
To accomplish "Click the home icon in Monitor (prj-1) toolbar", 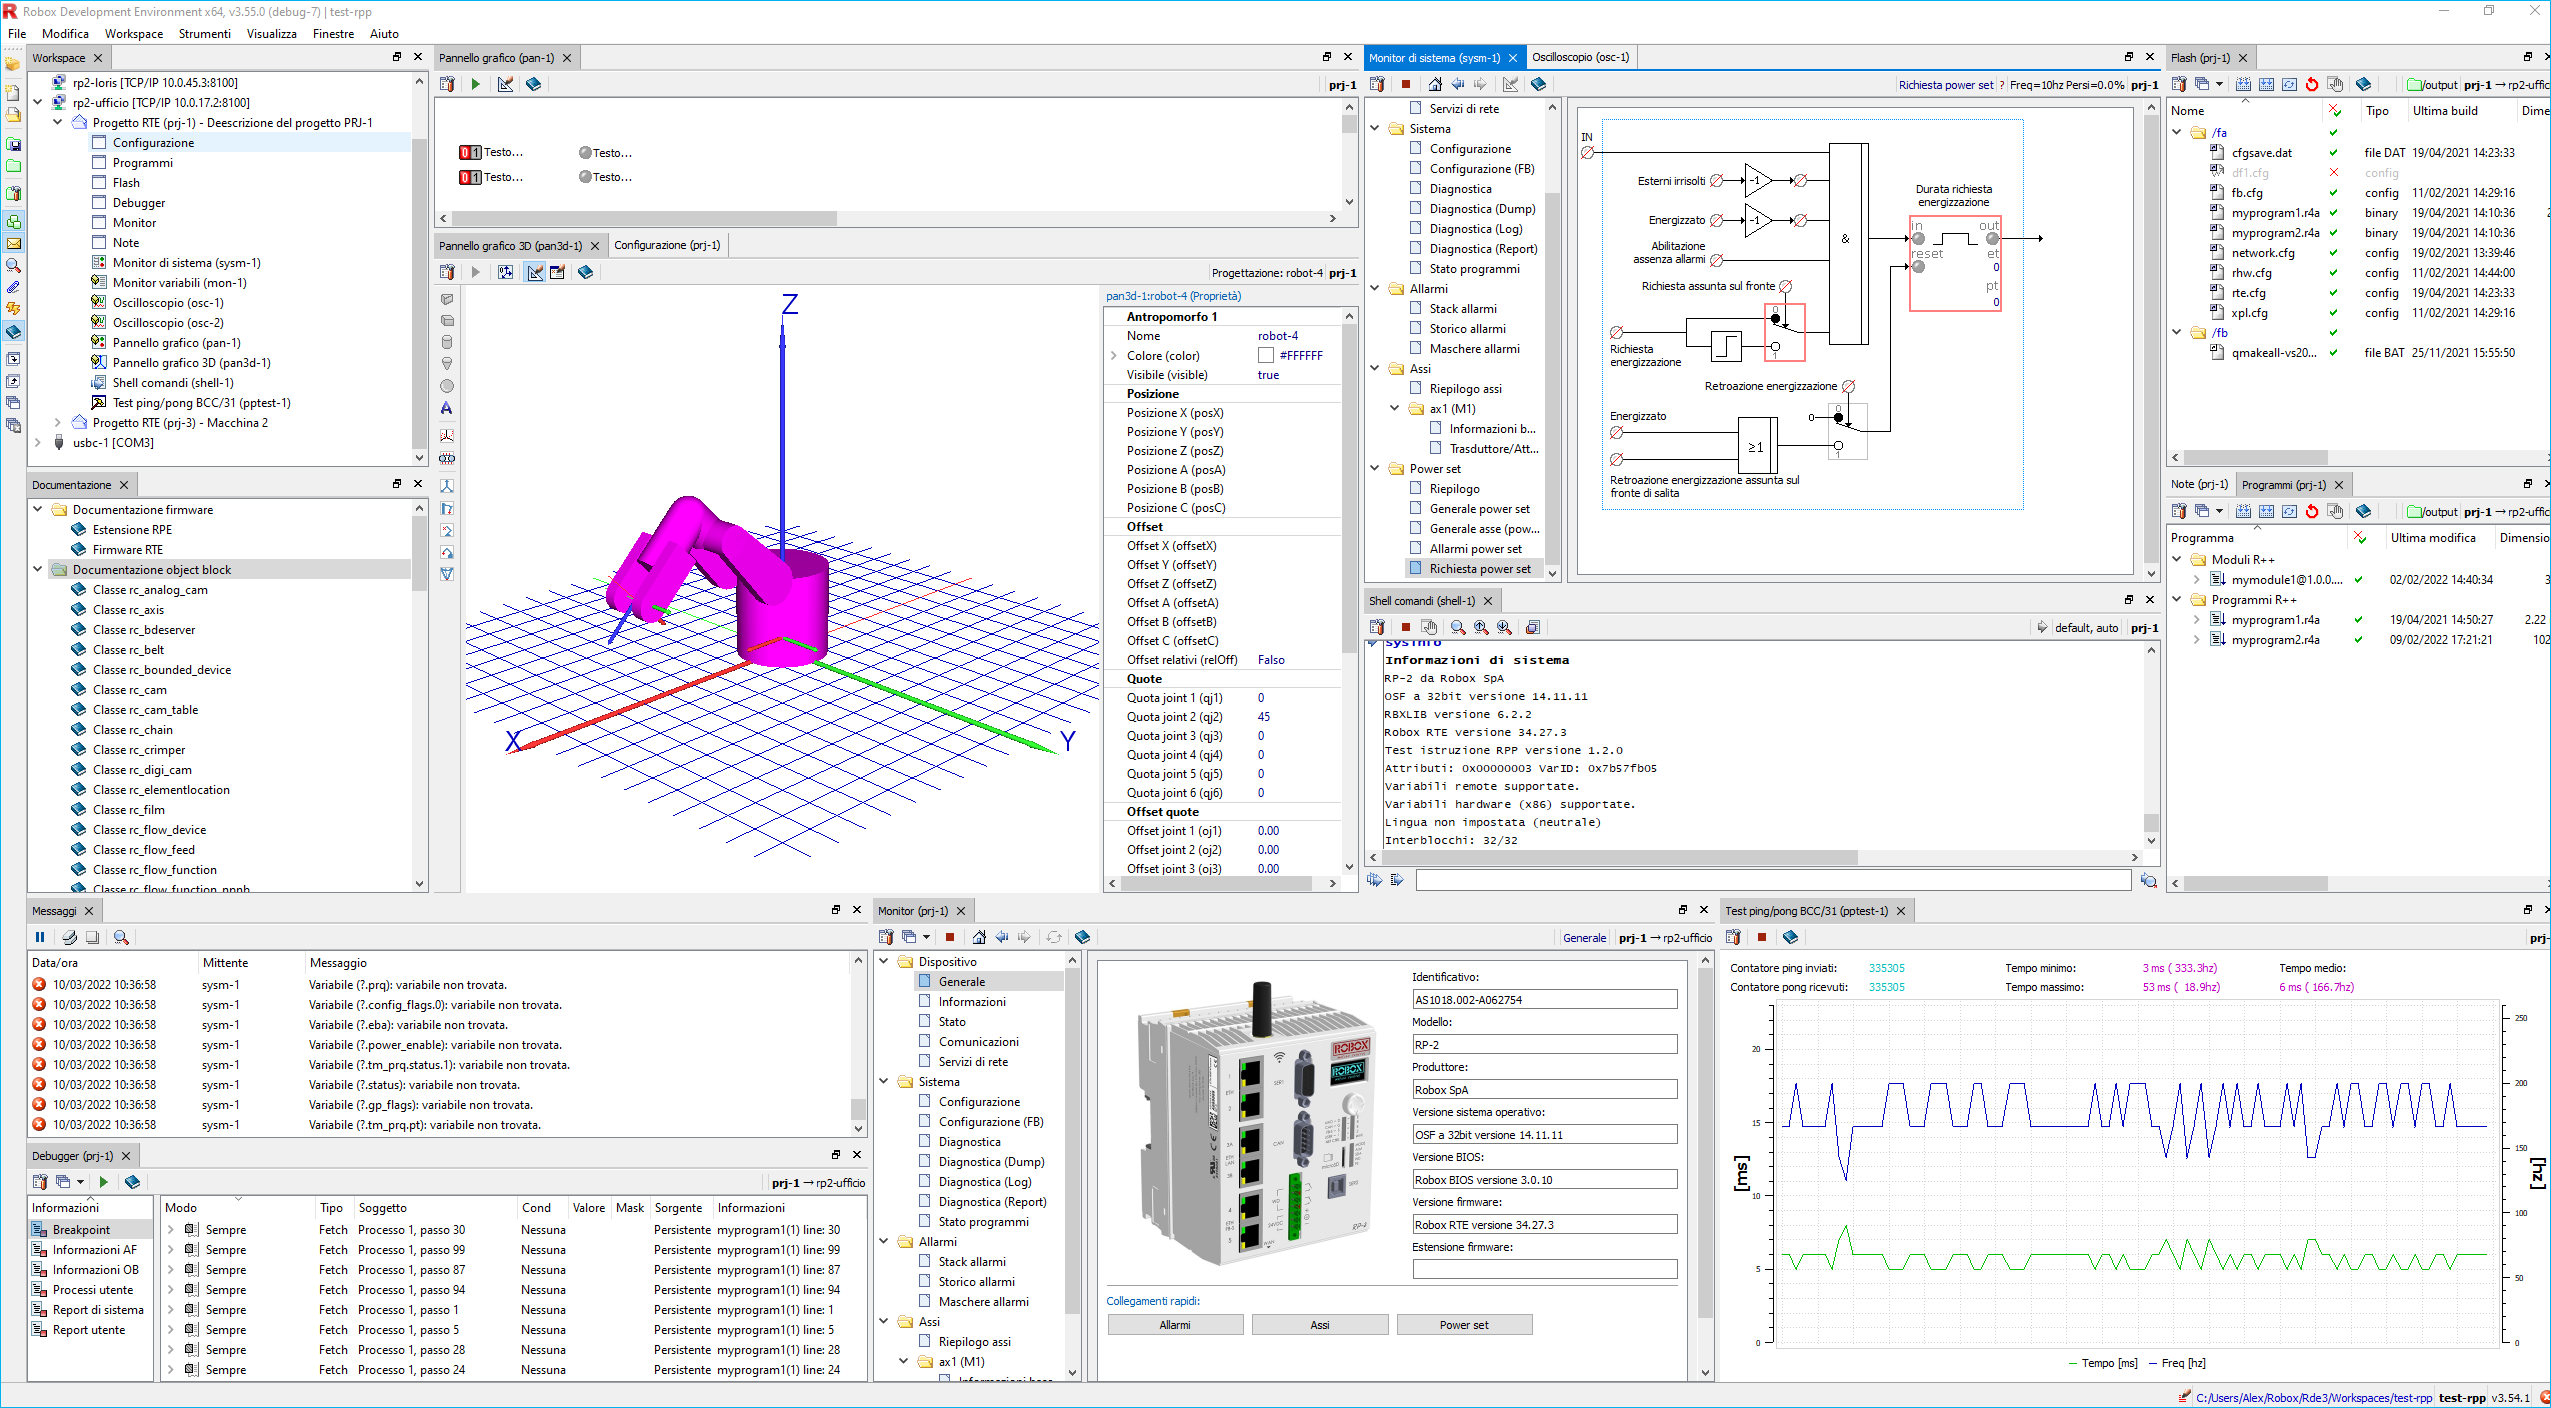I will pyautogui.click(x=979, y=937).
